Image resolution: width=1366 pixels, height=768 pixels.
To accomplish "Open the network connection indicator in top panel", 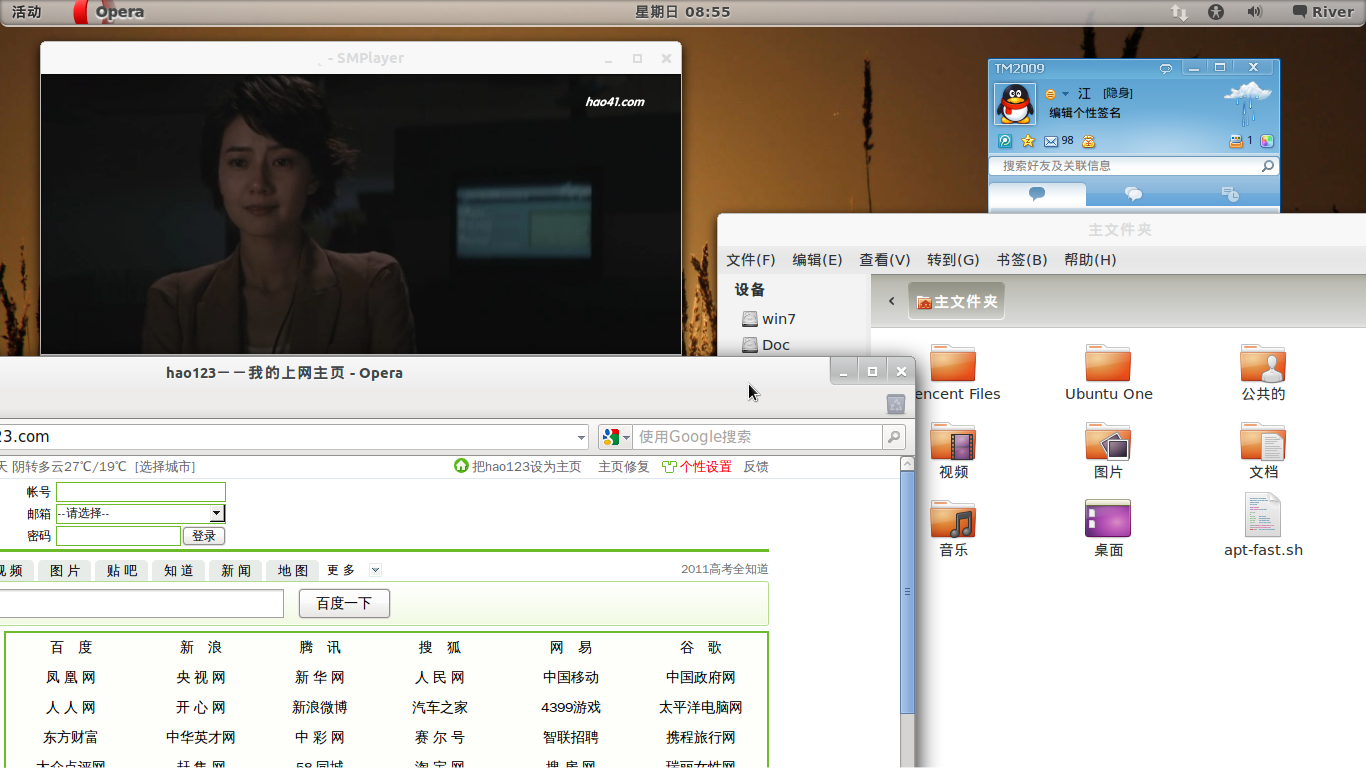I will (x=1180, y=12).
